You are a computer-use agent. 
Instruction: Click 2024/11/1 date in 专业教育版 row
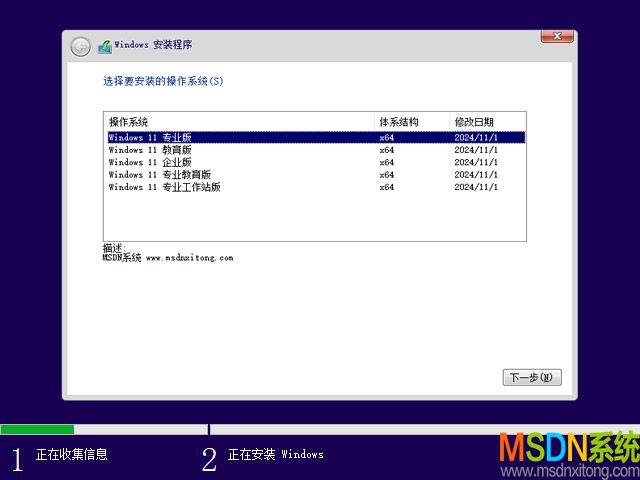(476, 175)
